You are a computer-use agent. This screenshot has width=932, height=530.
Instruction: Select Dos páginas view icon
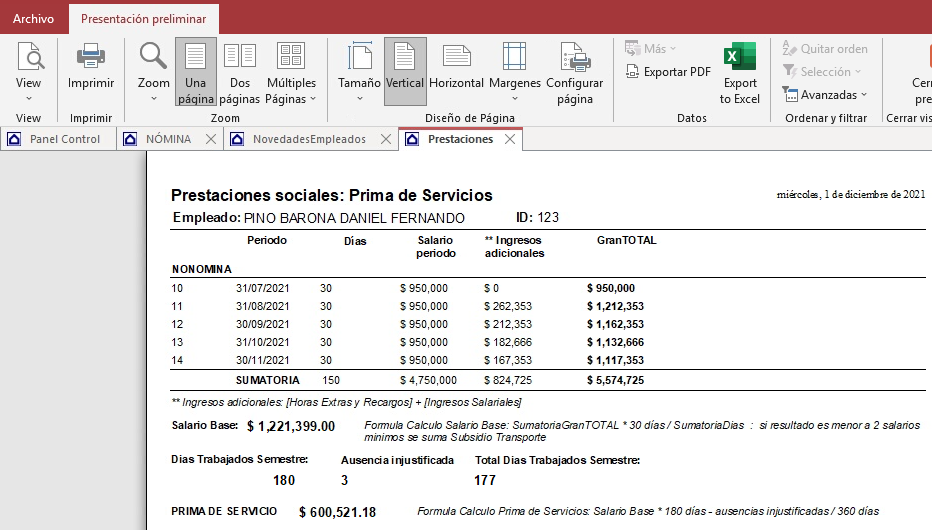coord(240,56)
